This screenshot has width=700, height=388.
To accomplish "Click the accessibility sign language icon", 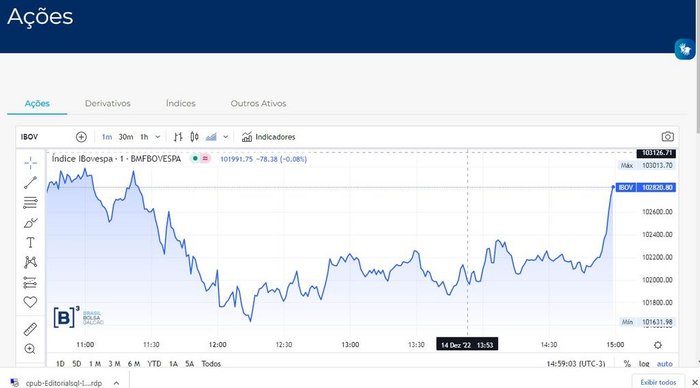I will click(684, 49).
